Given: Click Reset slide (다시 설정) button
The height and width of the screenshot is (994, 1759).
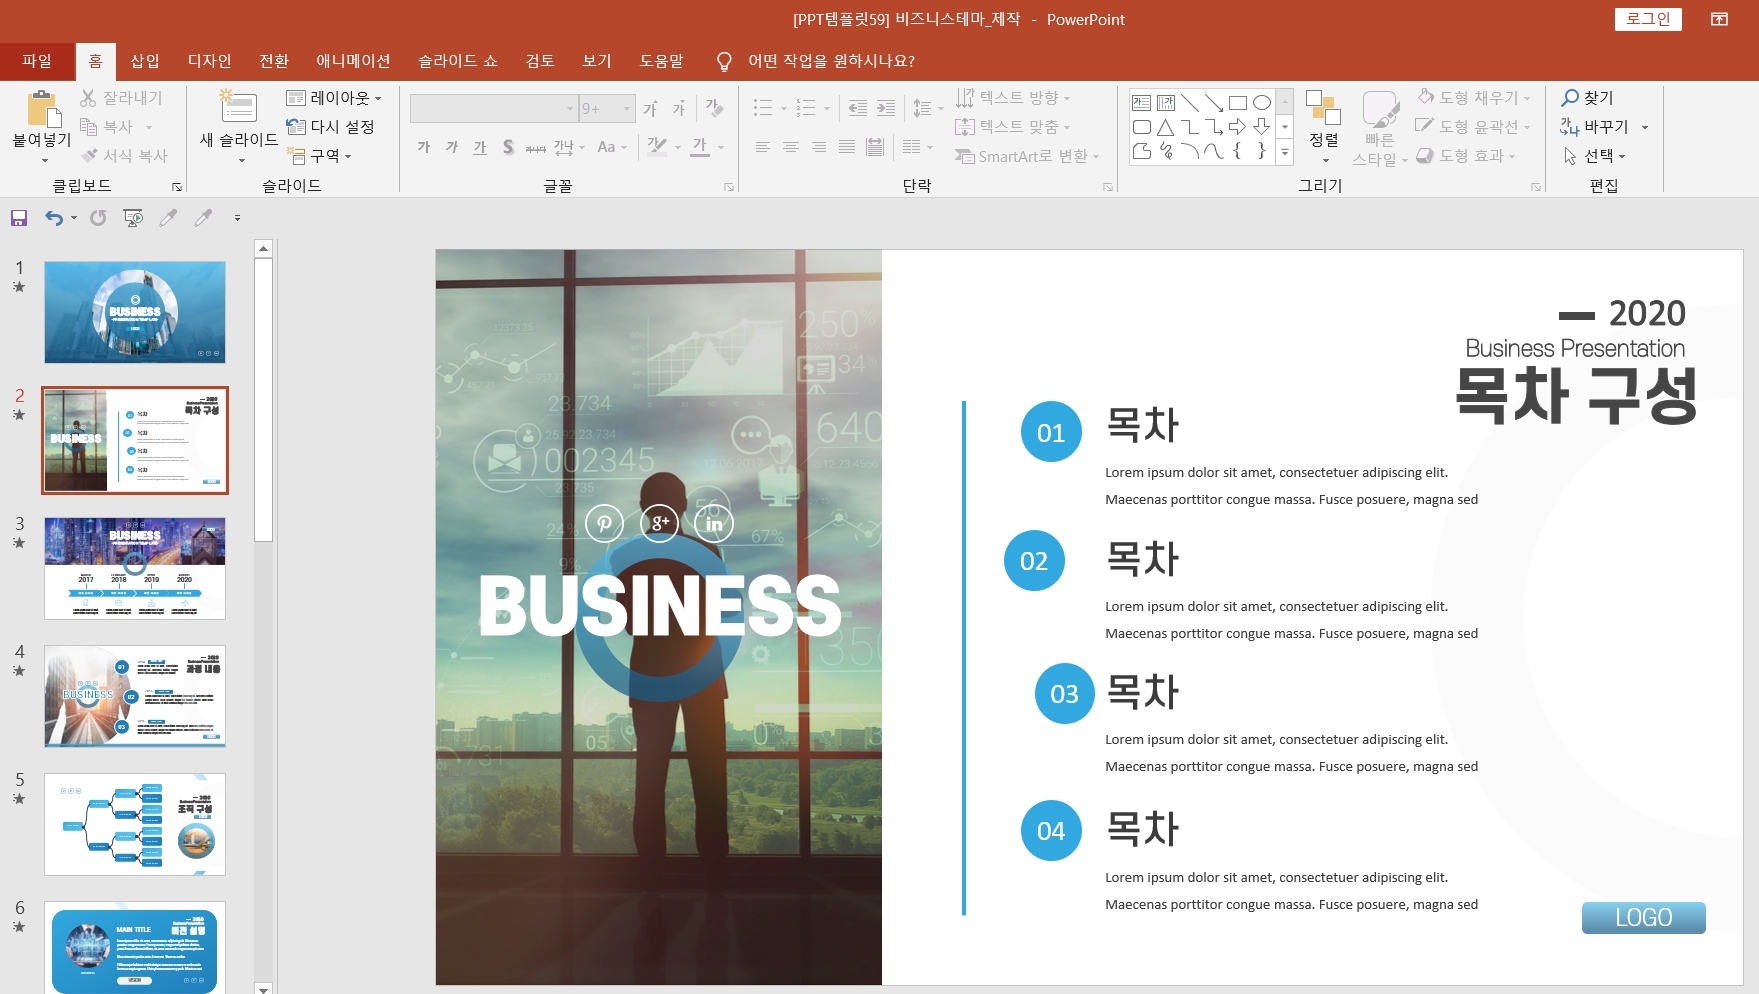Looking at the screenshot, I should coord(330,127).
